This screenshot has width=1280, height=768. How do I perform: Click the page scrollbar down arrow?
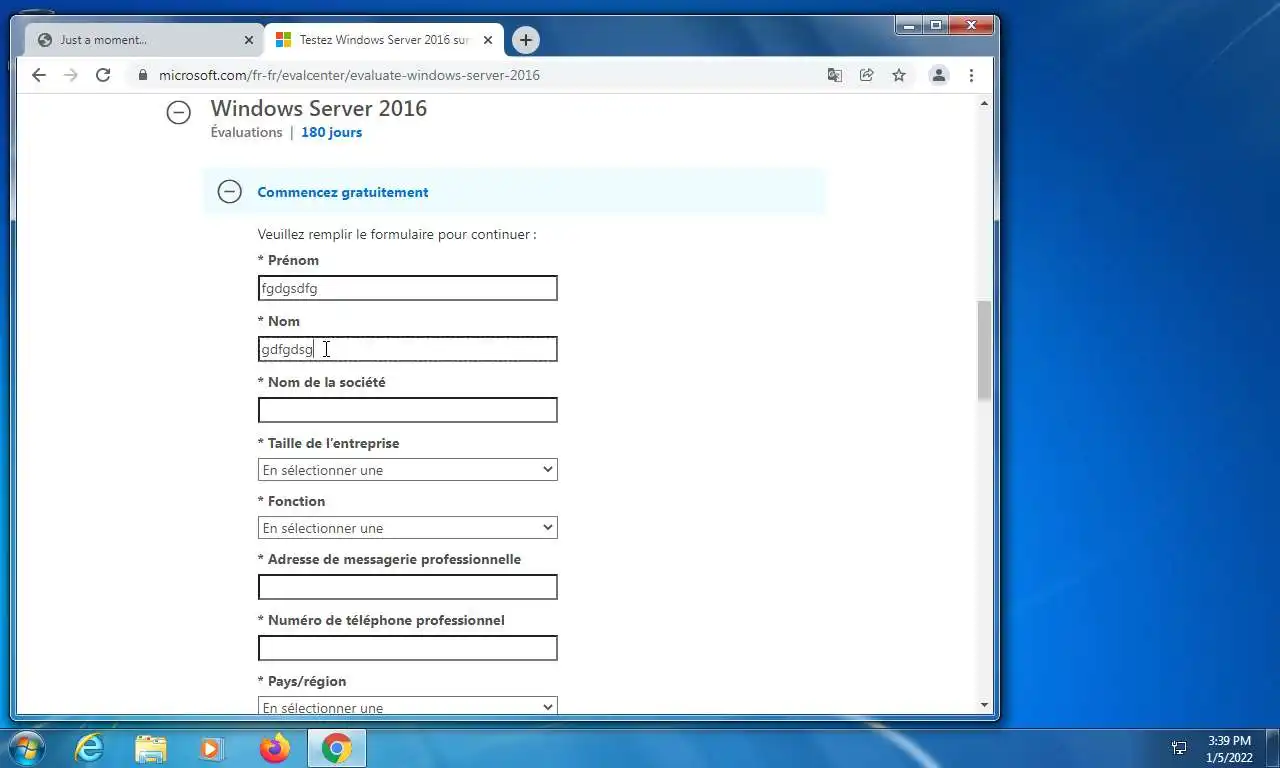(984, 705)
